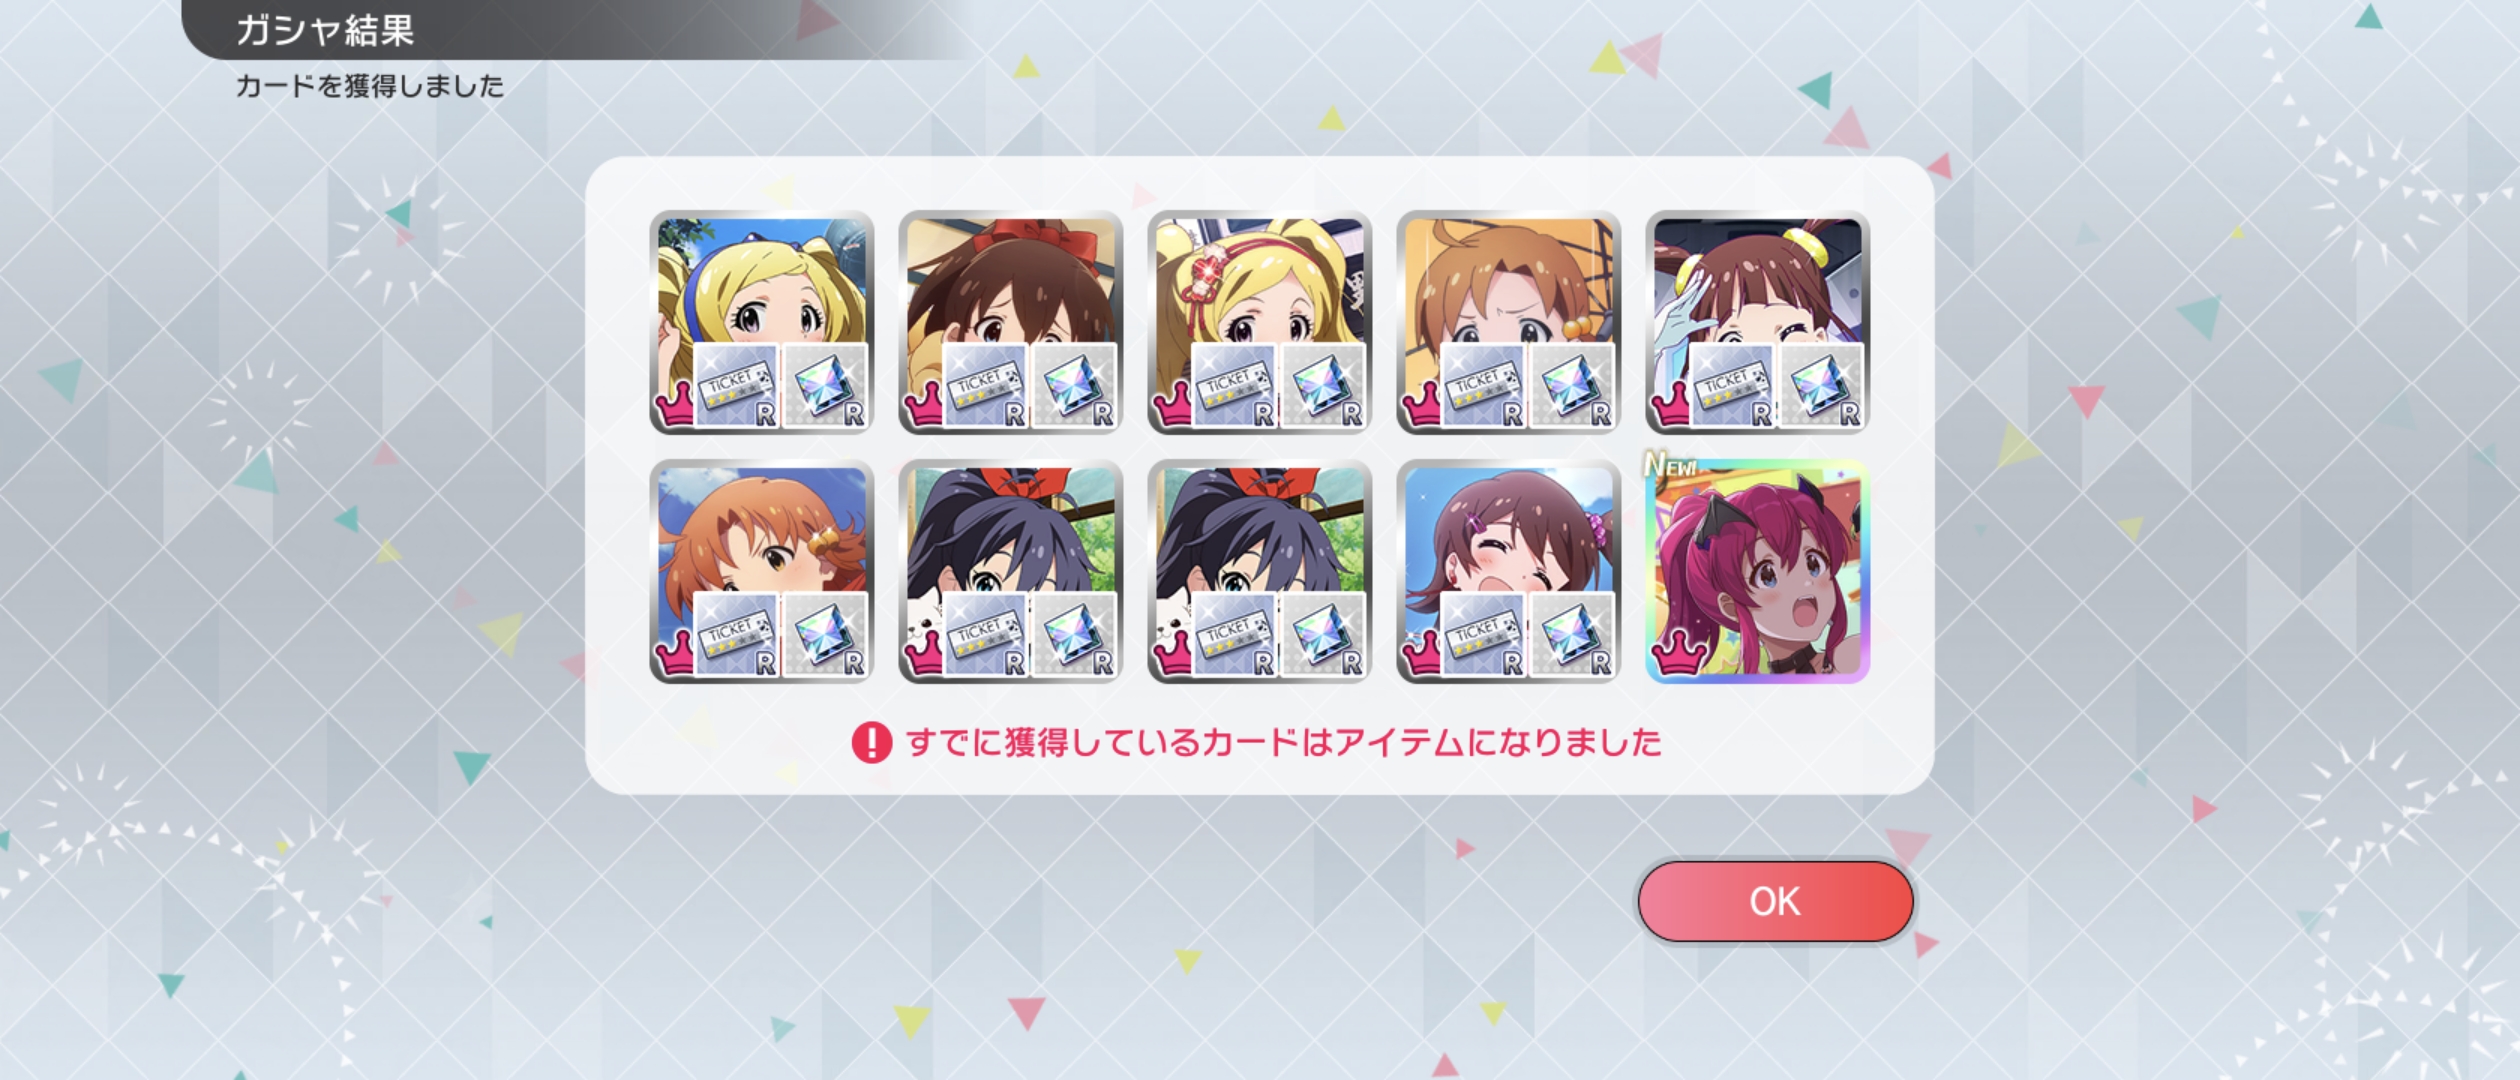Image resolution: width=2520 pixels, height=1080 pixels.
Task: Open the winking girl with yellow hair bobbles
Action: (x=1757, y=322)
